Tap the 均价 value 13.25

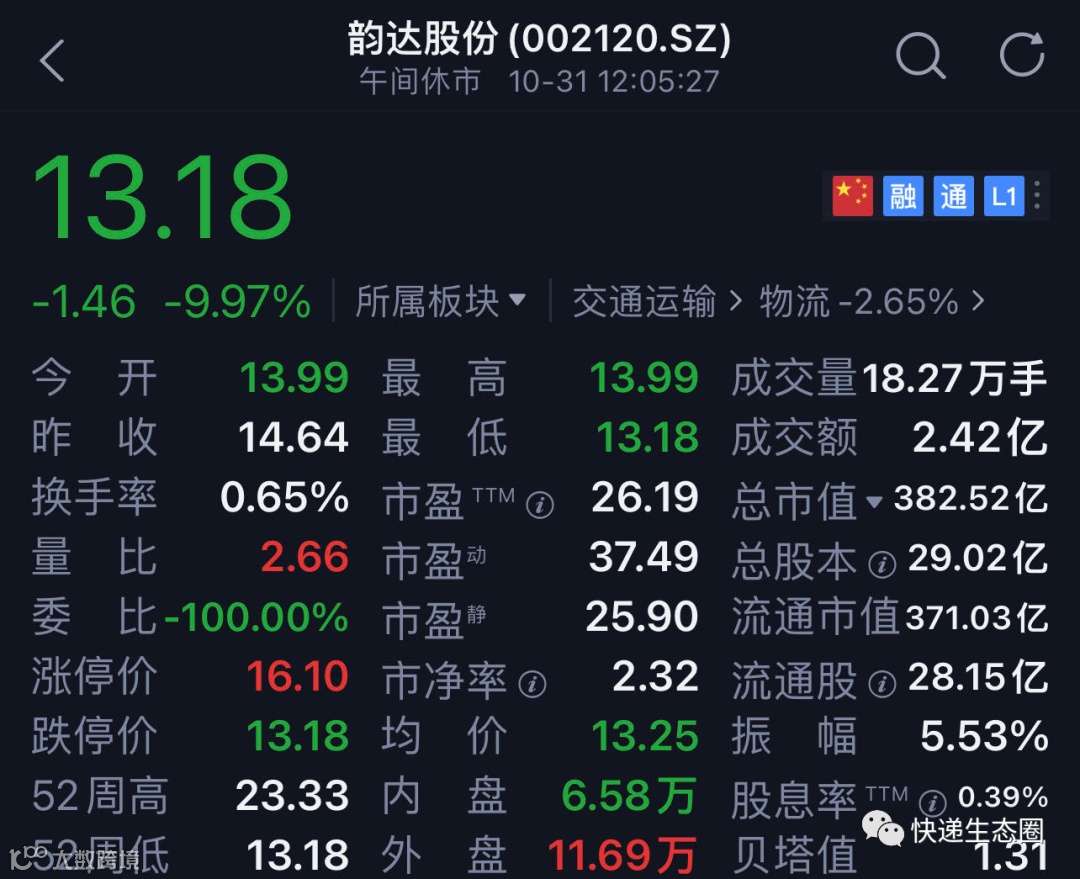pos(645,736)
